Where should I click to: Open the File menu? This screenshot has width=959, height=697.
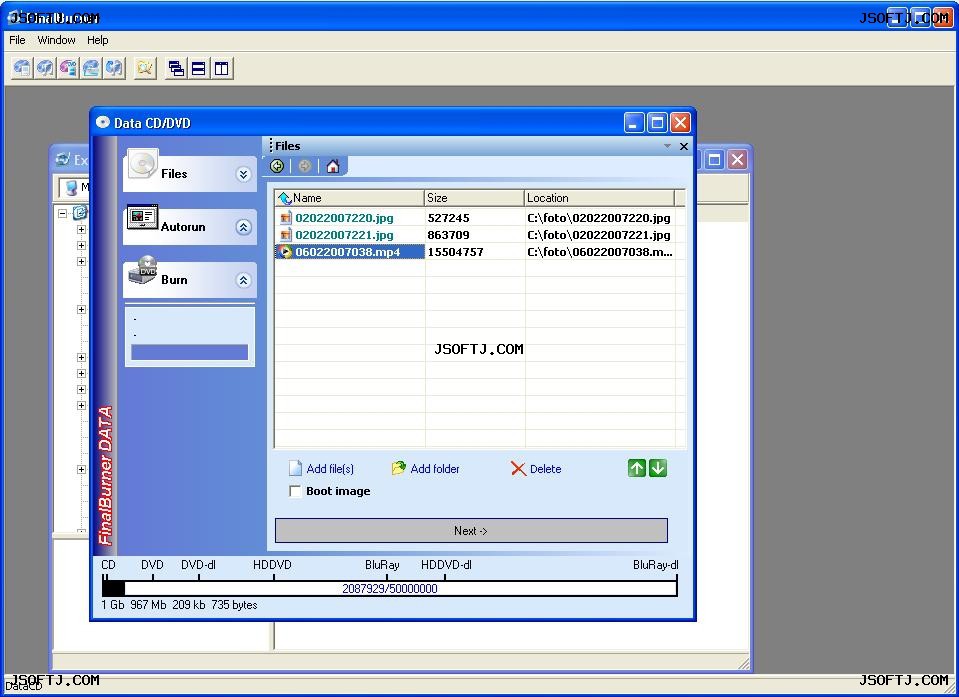click(x=17, y=40)
